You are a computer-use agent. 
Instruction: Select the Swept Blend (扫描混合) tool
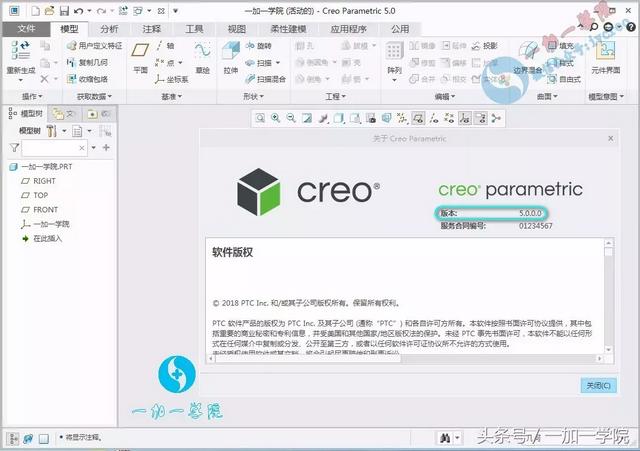(265, 79)
